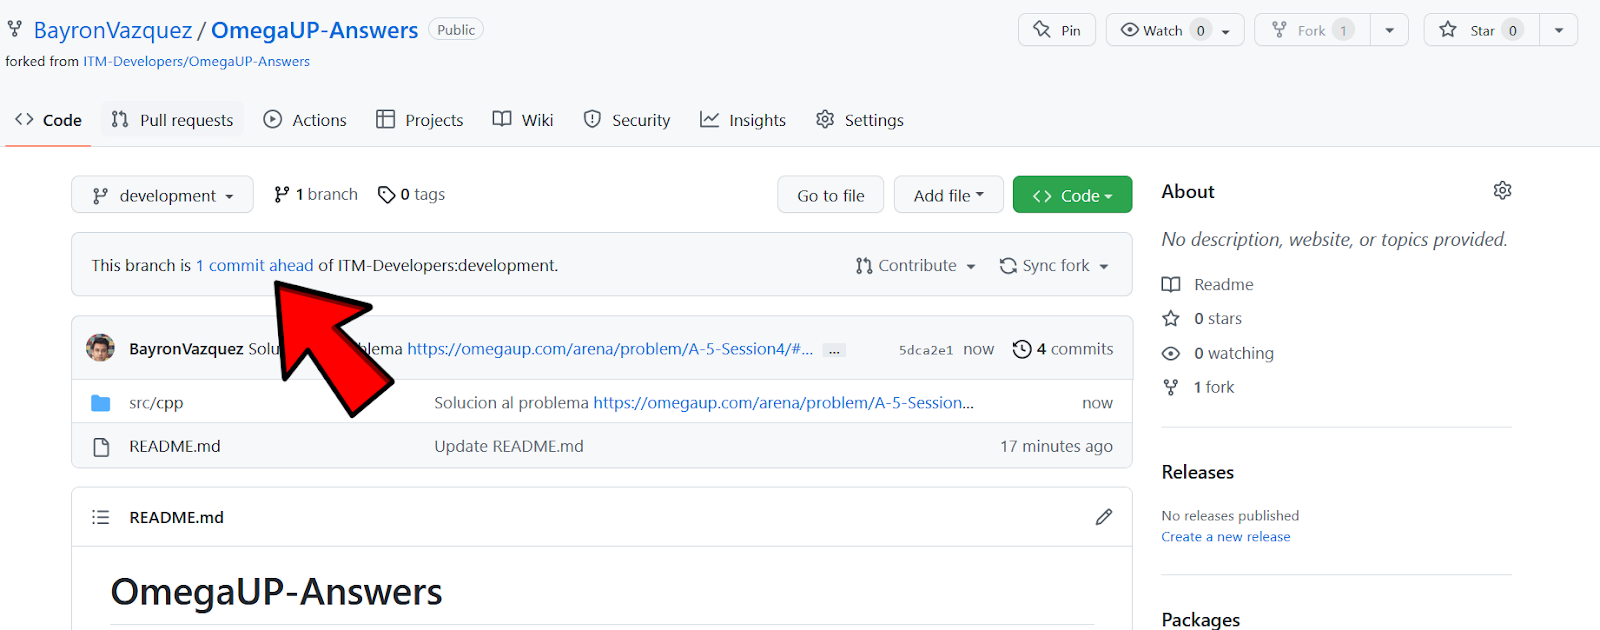Click Create a new release
Image resolution: width=1600 pixels, height=630 pixels.
(x=1226, y=537)
